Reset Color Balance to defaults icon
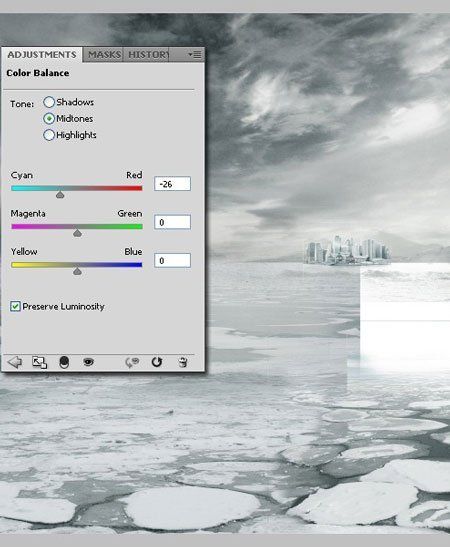The image size is (450, 547). point(157,362)
